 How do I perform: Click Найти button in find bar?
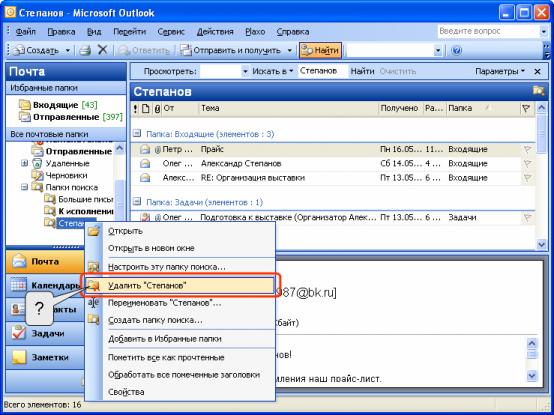tap(362, 71)
